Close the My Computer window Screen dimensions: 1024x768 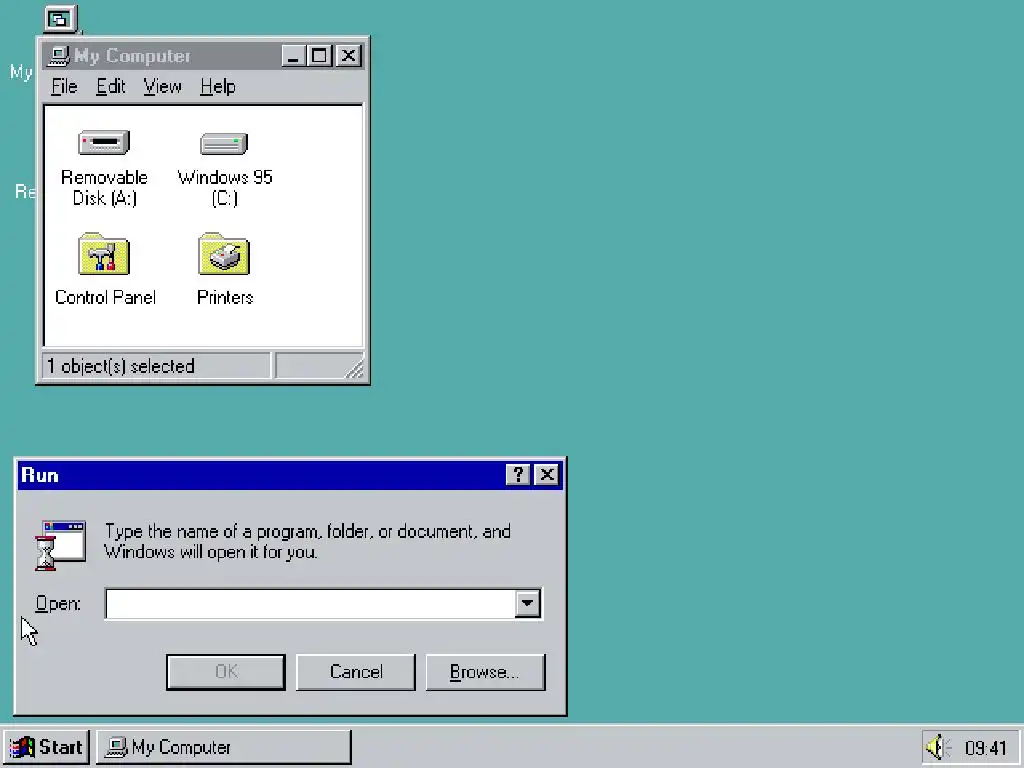[349, 56]
